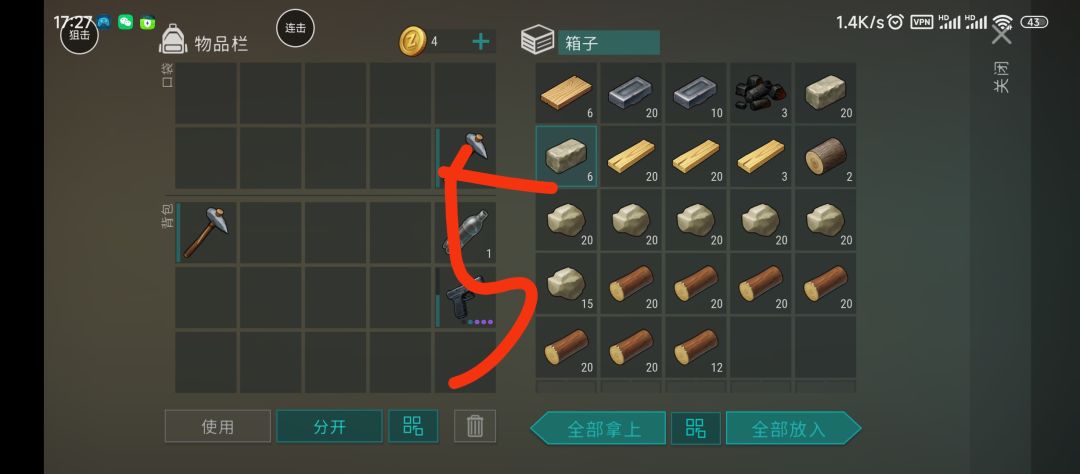Sort the chest with the grid icon

coord(696,429)
